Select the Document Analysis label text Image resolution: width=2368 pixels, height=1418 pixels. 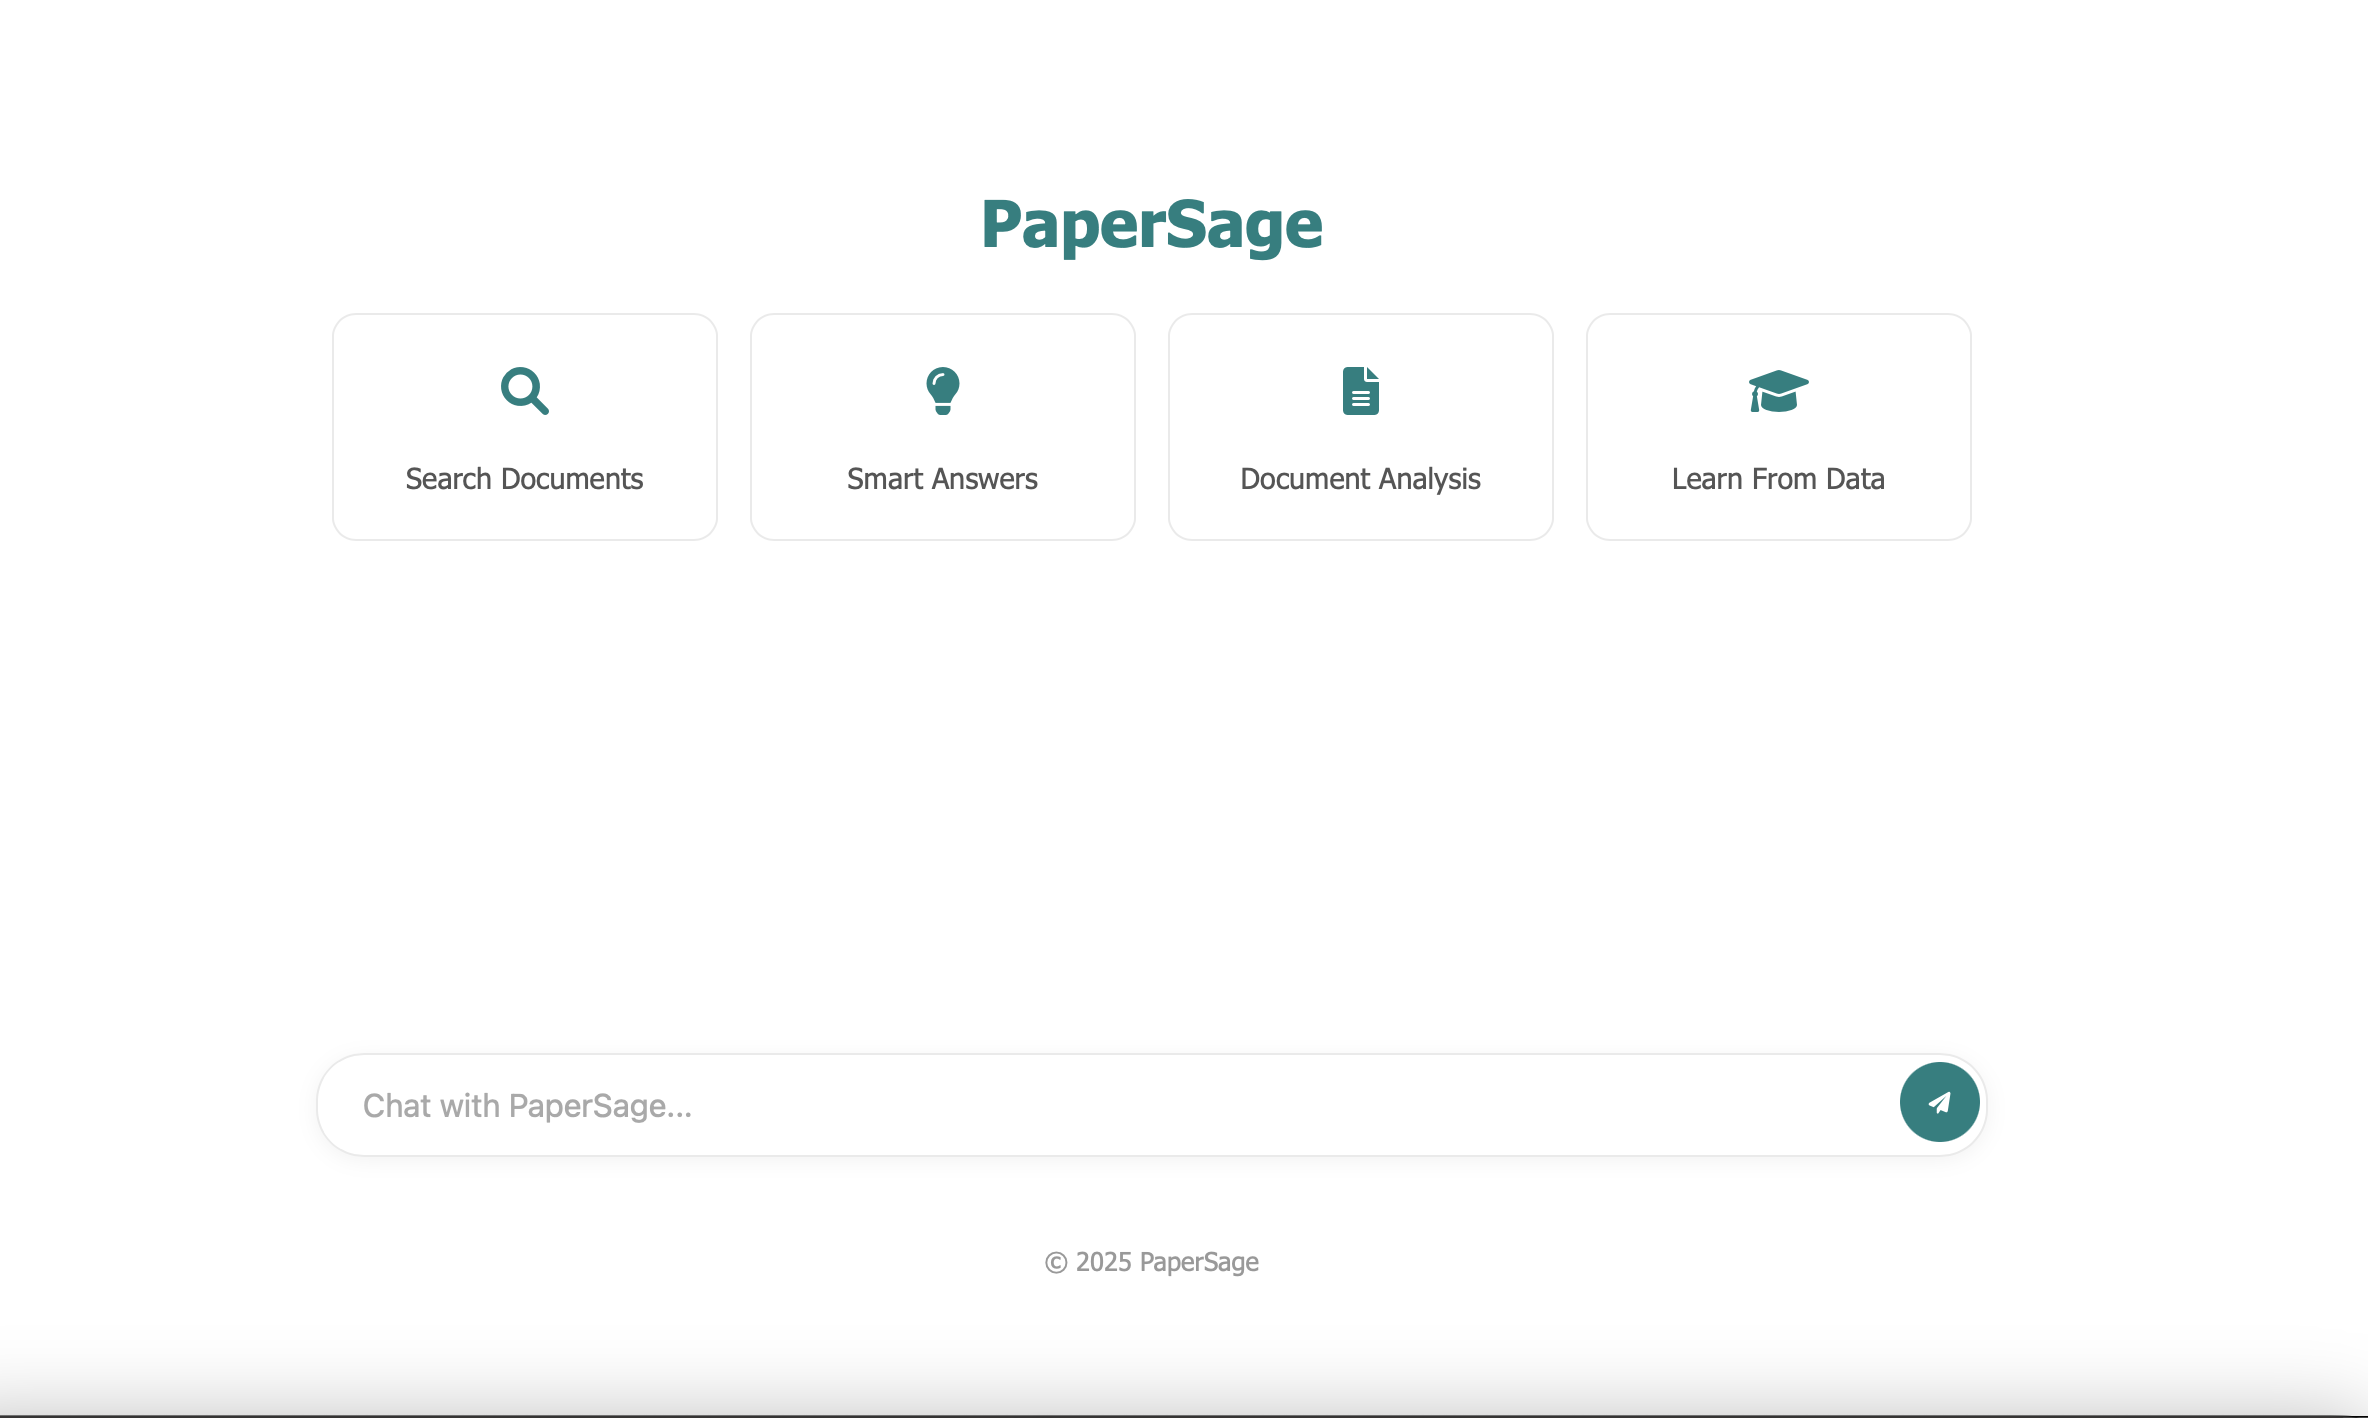click(x=1360, y=479)
